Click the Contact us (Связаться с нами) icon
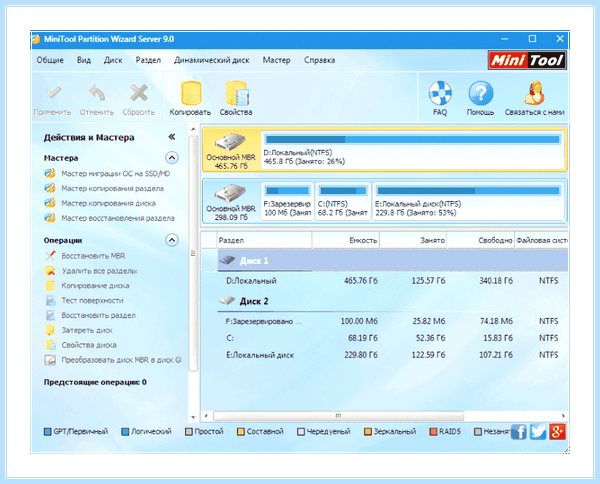600x484 pixels. tap(535, 93)
